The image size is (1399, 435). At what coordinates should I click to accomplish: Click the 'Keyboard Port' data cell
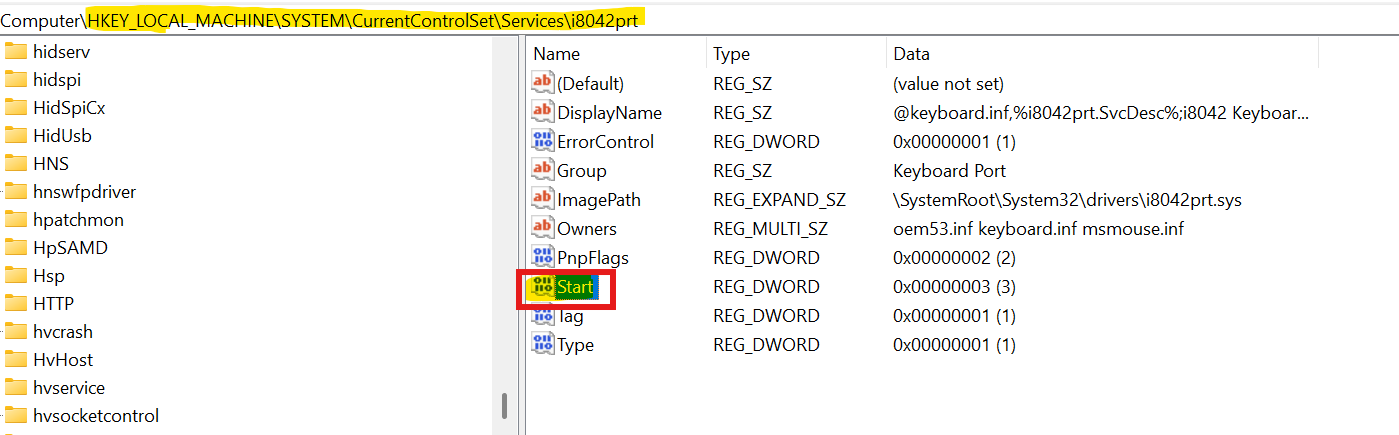point(949,170)
